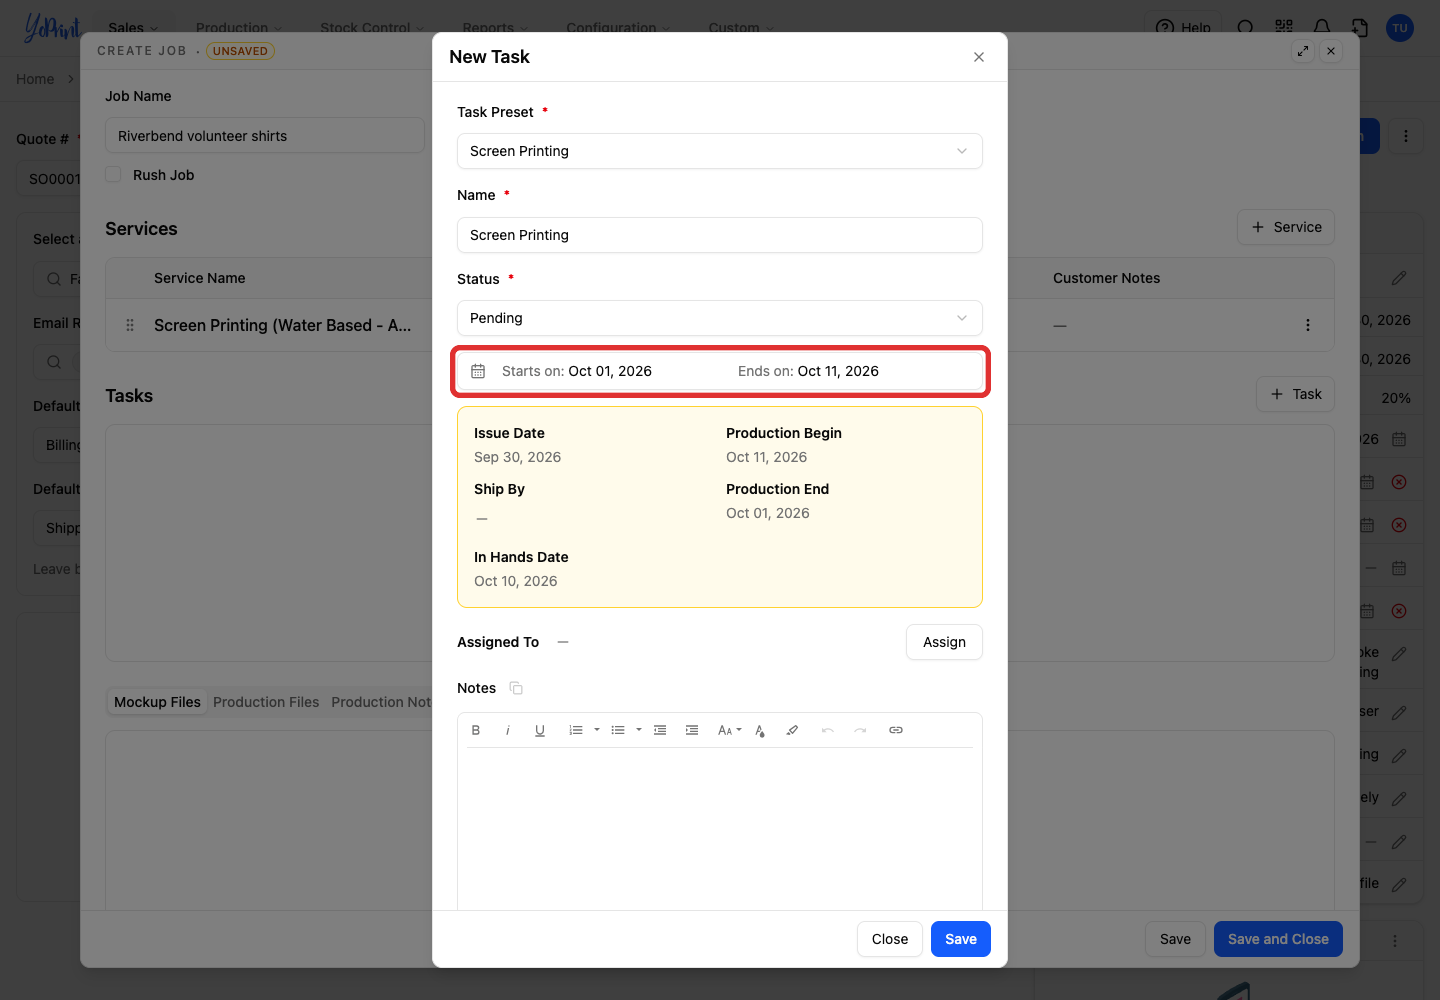Toggle underline in Notes editor
Viewport: 1440px width, 1000px height.
pos(540,730)
